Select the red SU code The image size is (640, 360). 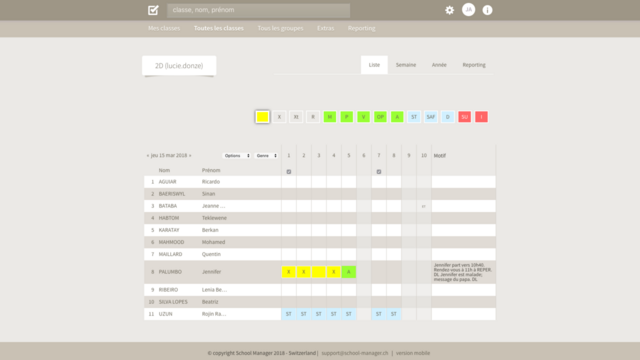(464, 117)
